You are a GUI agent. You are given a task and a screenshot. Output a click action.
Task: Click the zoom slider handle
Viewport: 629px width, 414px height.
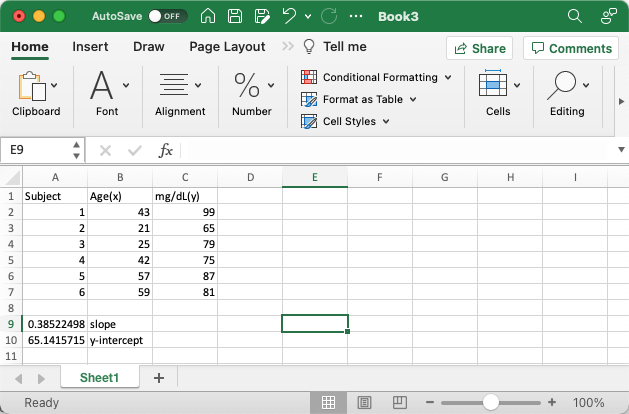point(490,403)
